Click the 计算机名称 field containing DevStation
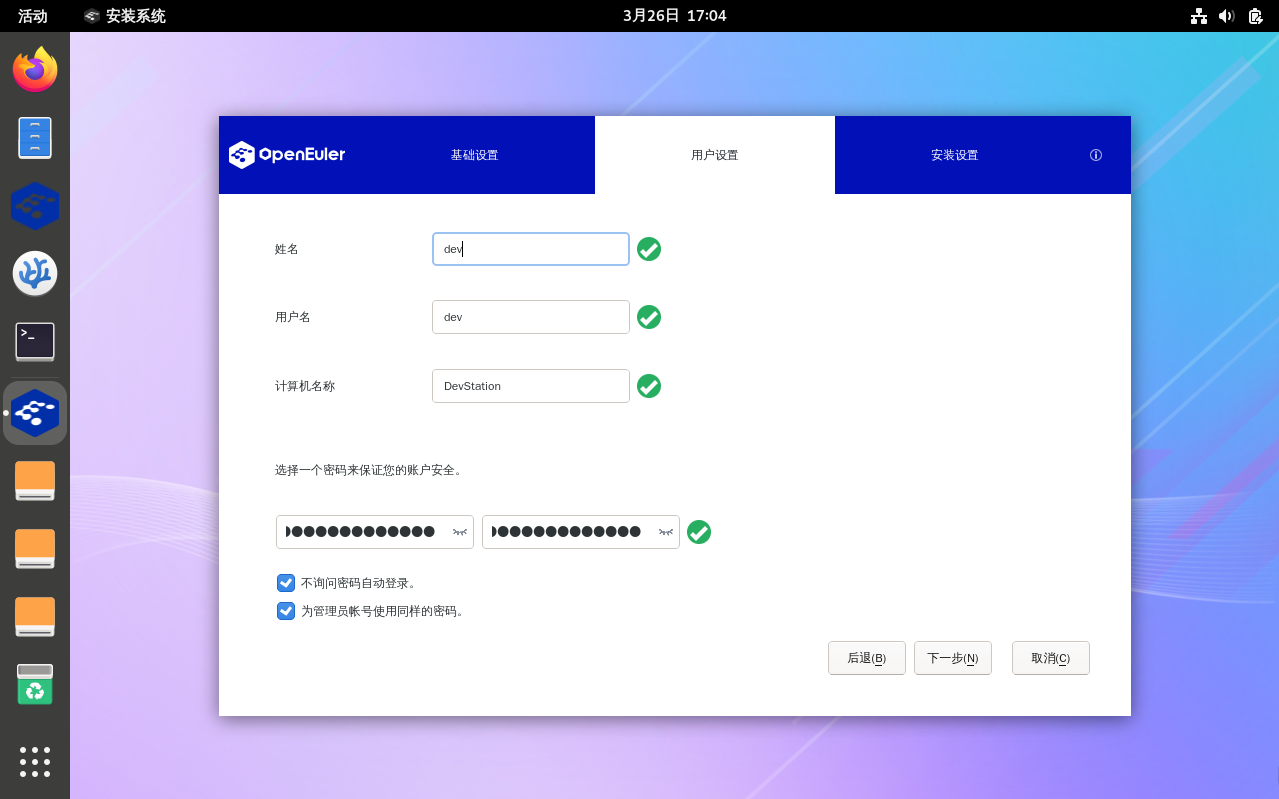Viewport: 1279px width, 799px height. click(x=530, y=386)
